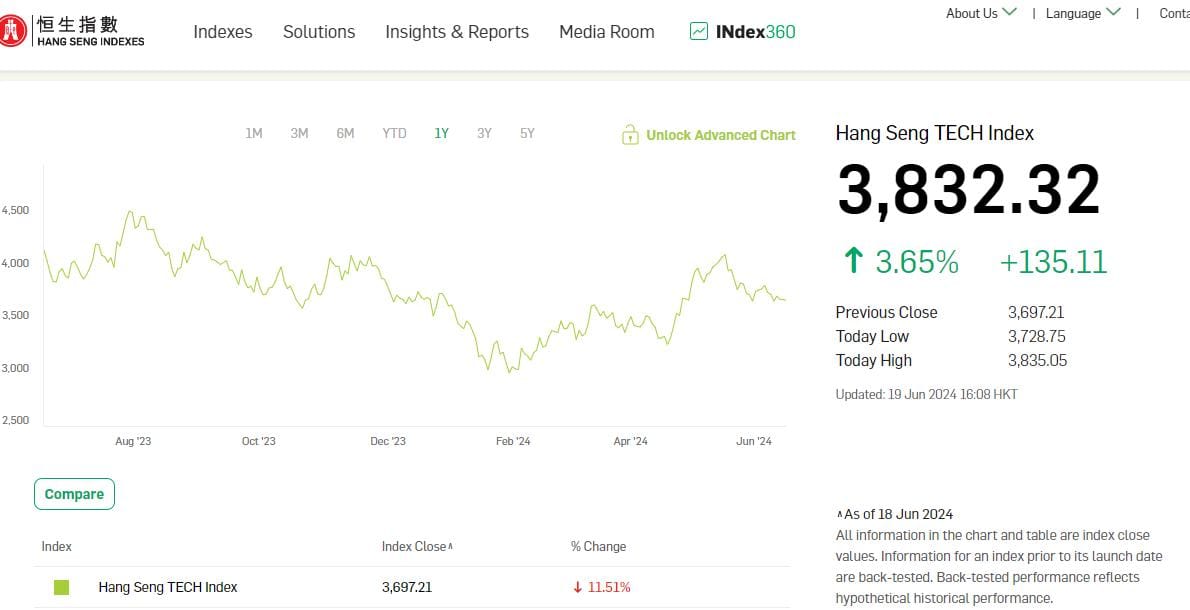This screenshot has width=1190, height=610.
Task: Choose the 6M time period
Action: [345, 134]
